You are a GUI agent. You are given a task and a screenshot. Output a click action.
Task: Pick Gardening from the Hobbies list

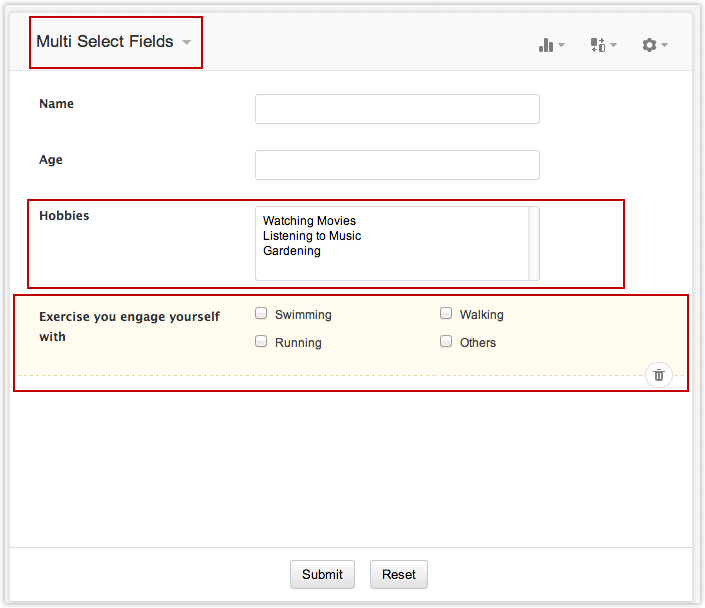(292, 251)
